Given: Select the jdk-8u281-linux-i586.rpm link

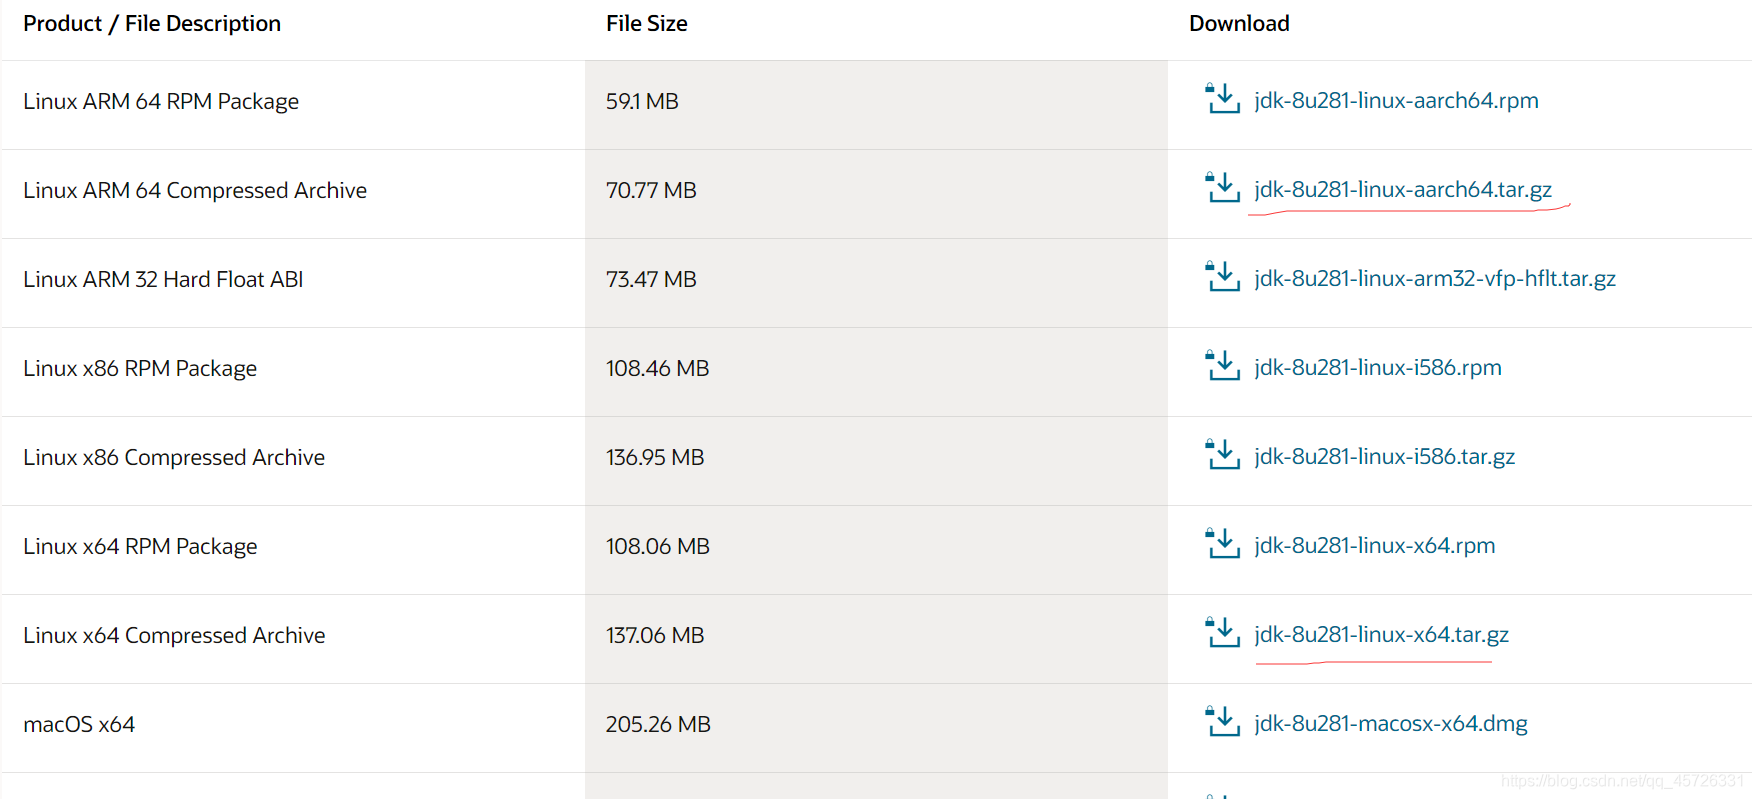Looking at the screenshot, I should click(x=1378, y=368).
